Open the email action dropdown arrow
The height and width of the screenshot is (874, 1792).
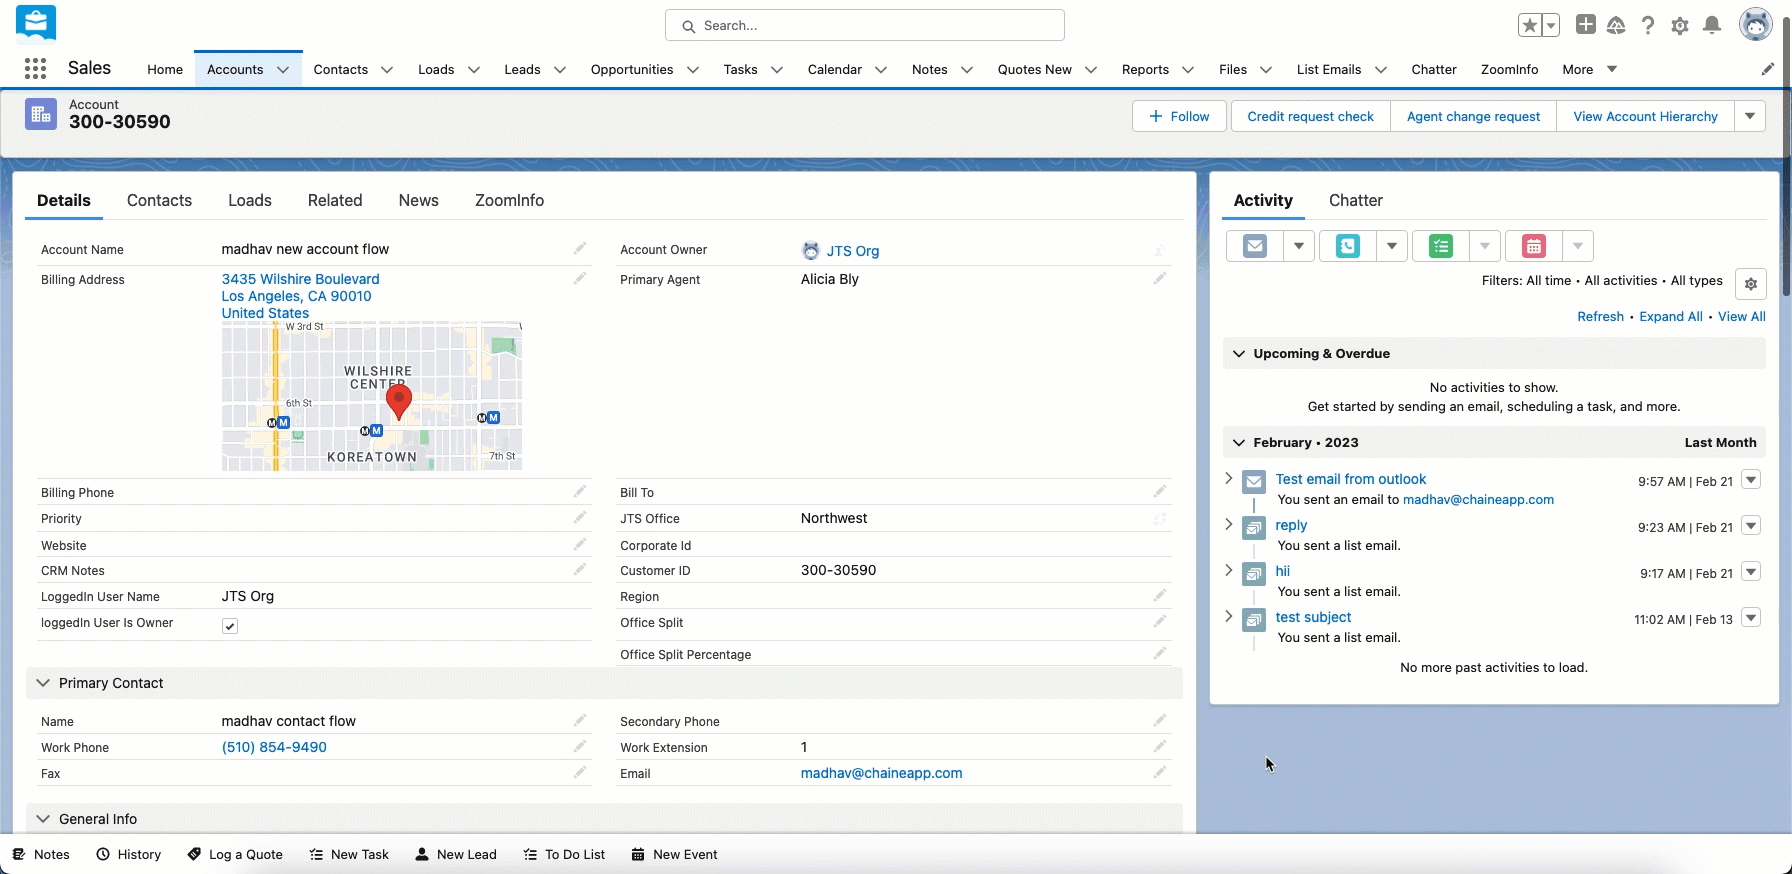[1299, 246]
